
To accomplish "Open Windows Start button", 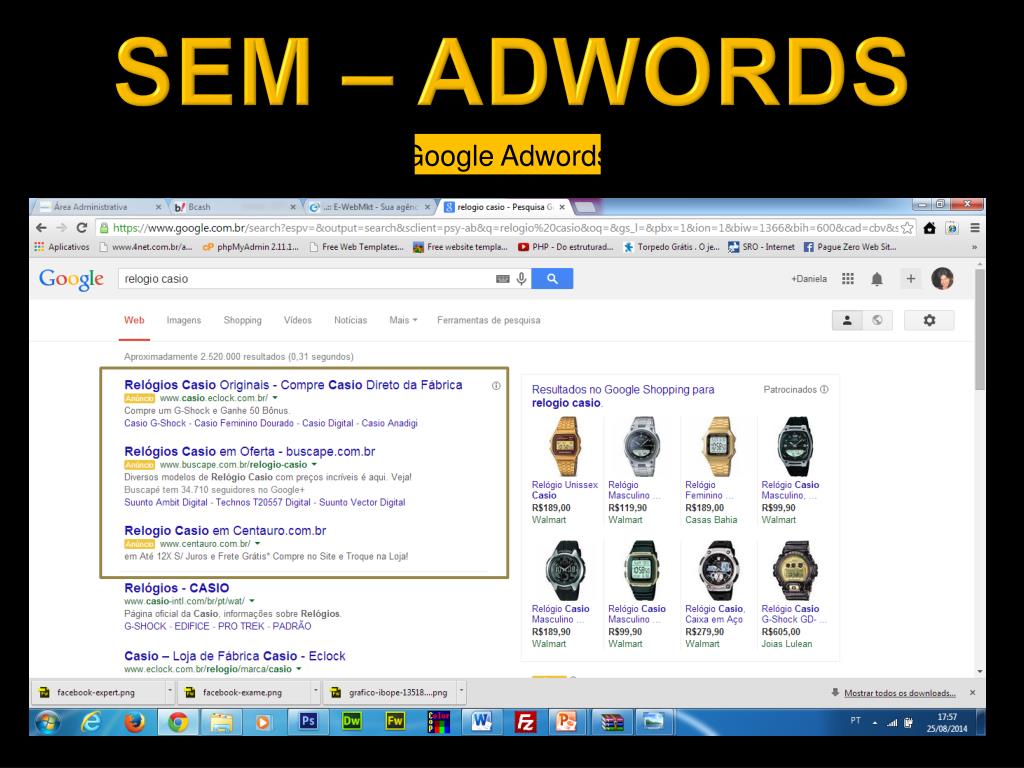I will point(48,722).
